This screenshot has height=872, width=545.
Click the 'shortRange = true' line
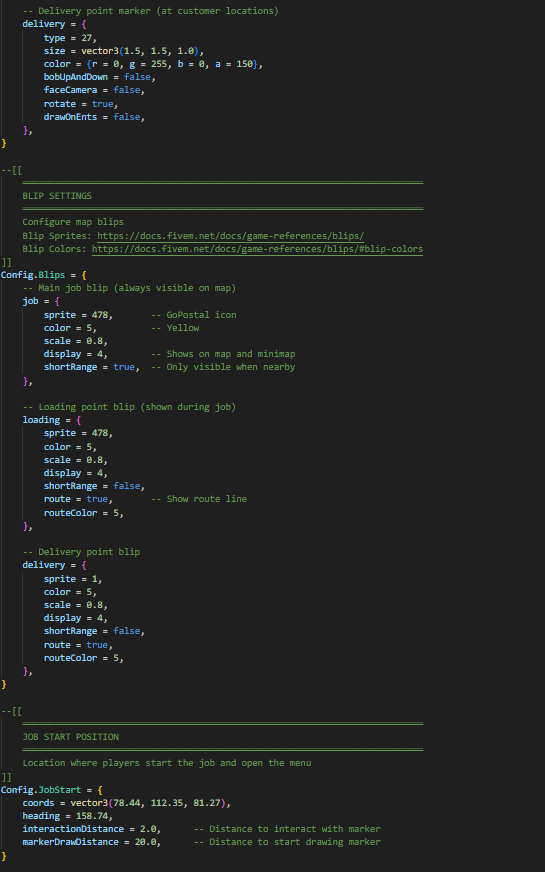[92, 367]
